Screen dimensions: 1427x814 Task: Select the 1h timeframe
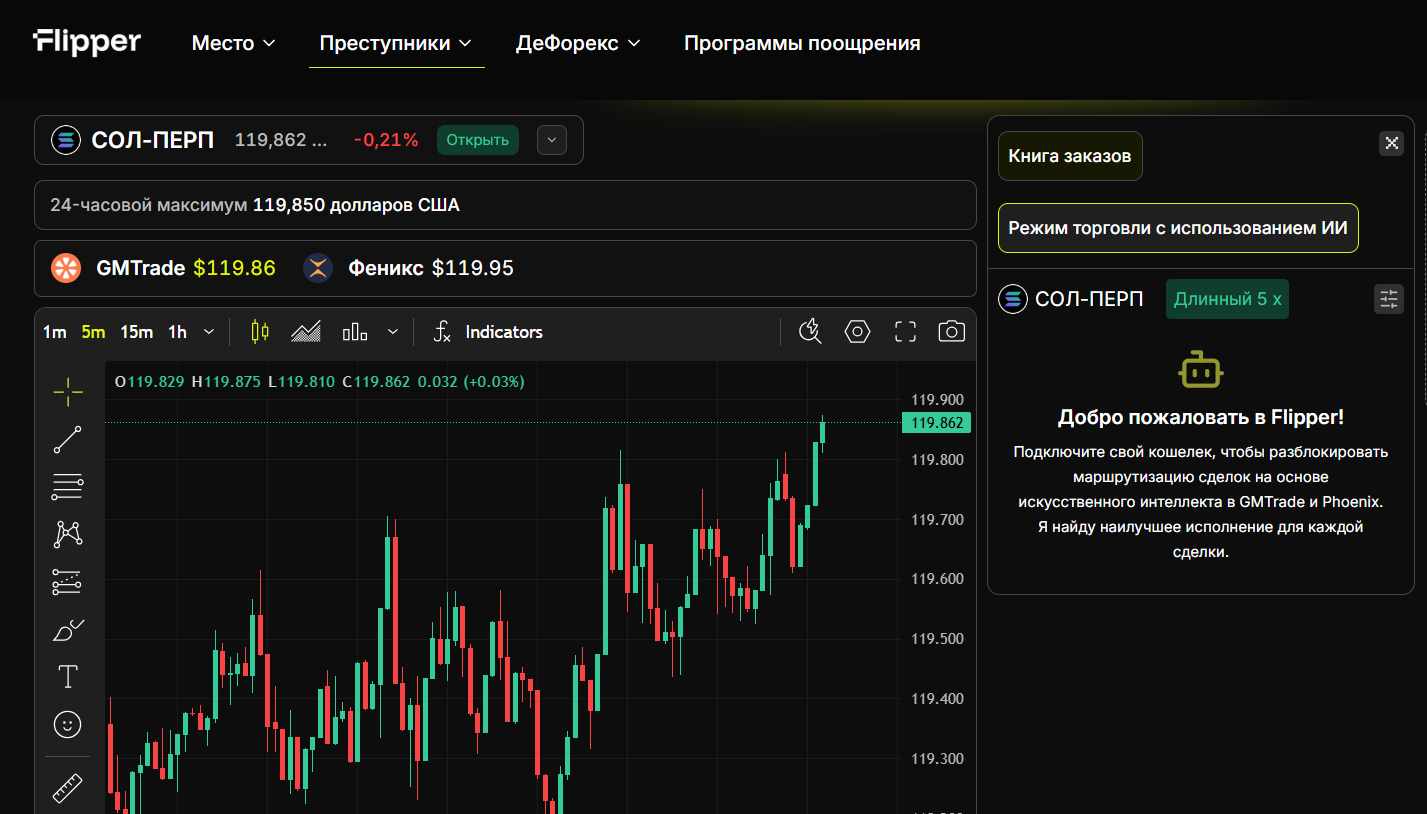coord(177,332)
